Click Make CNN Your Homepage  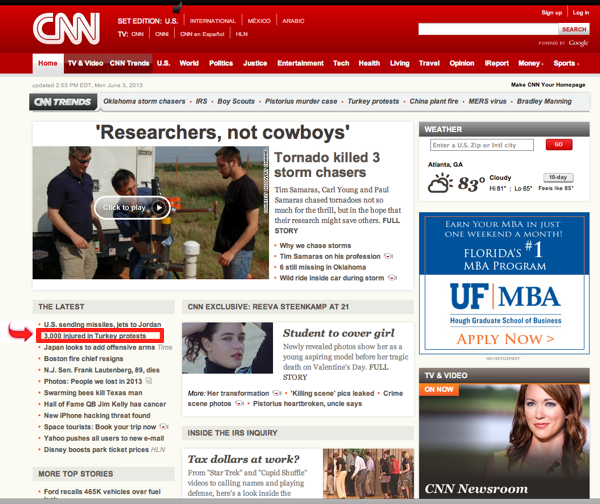pos(548,85)
